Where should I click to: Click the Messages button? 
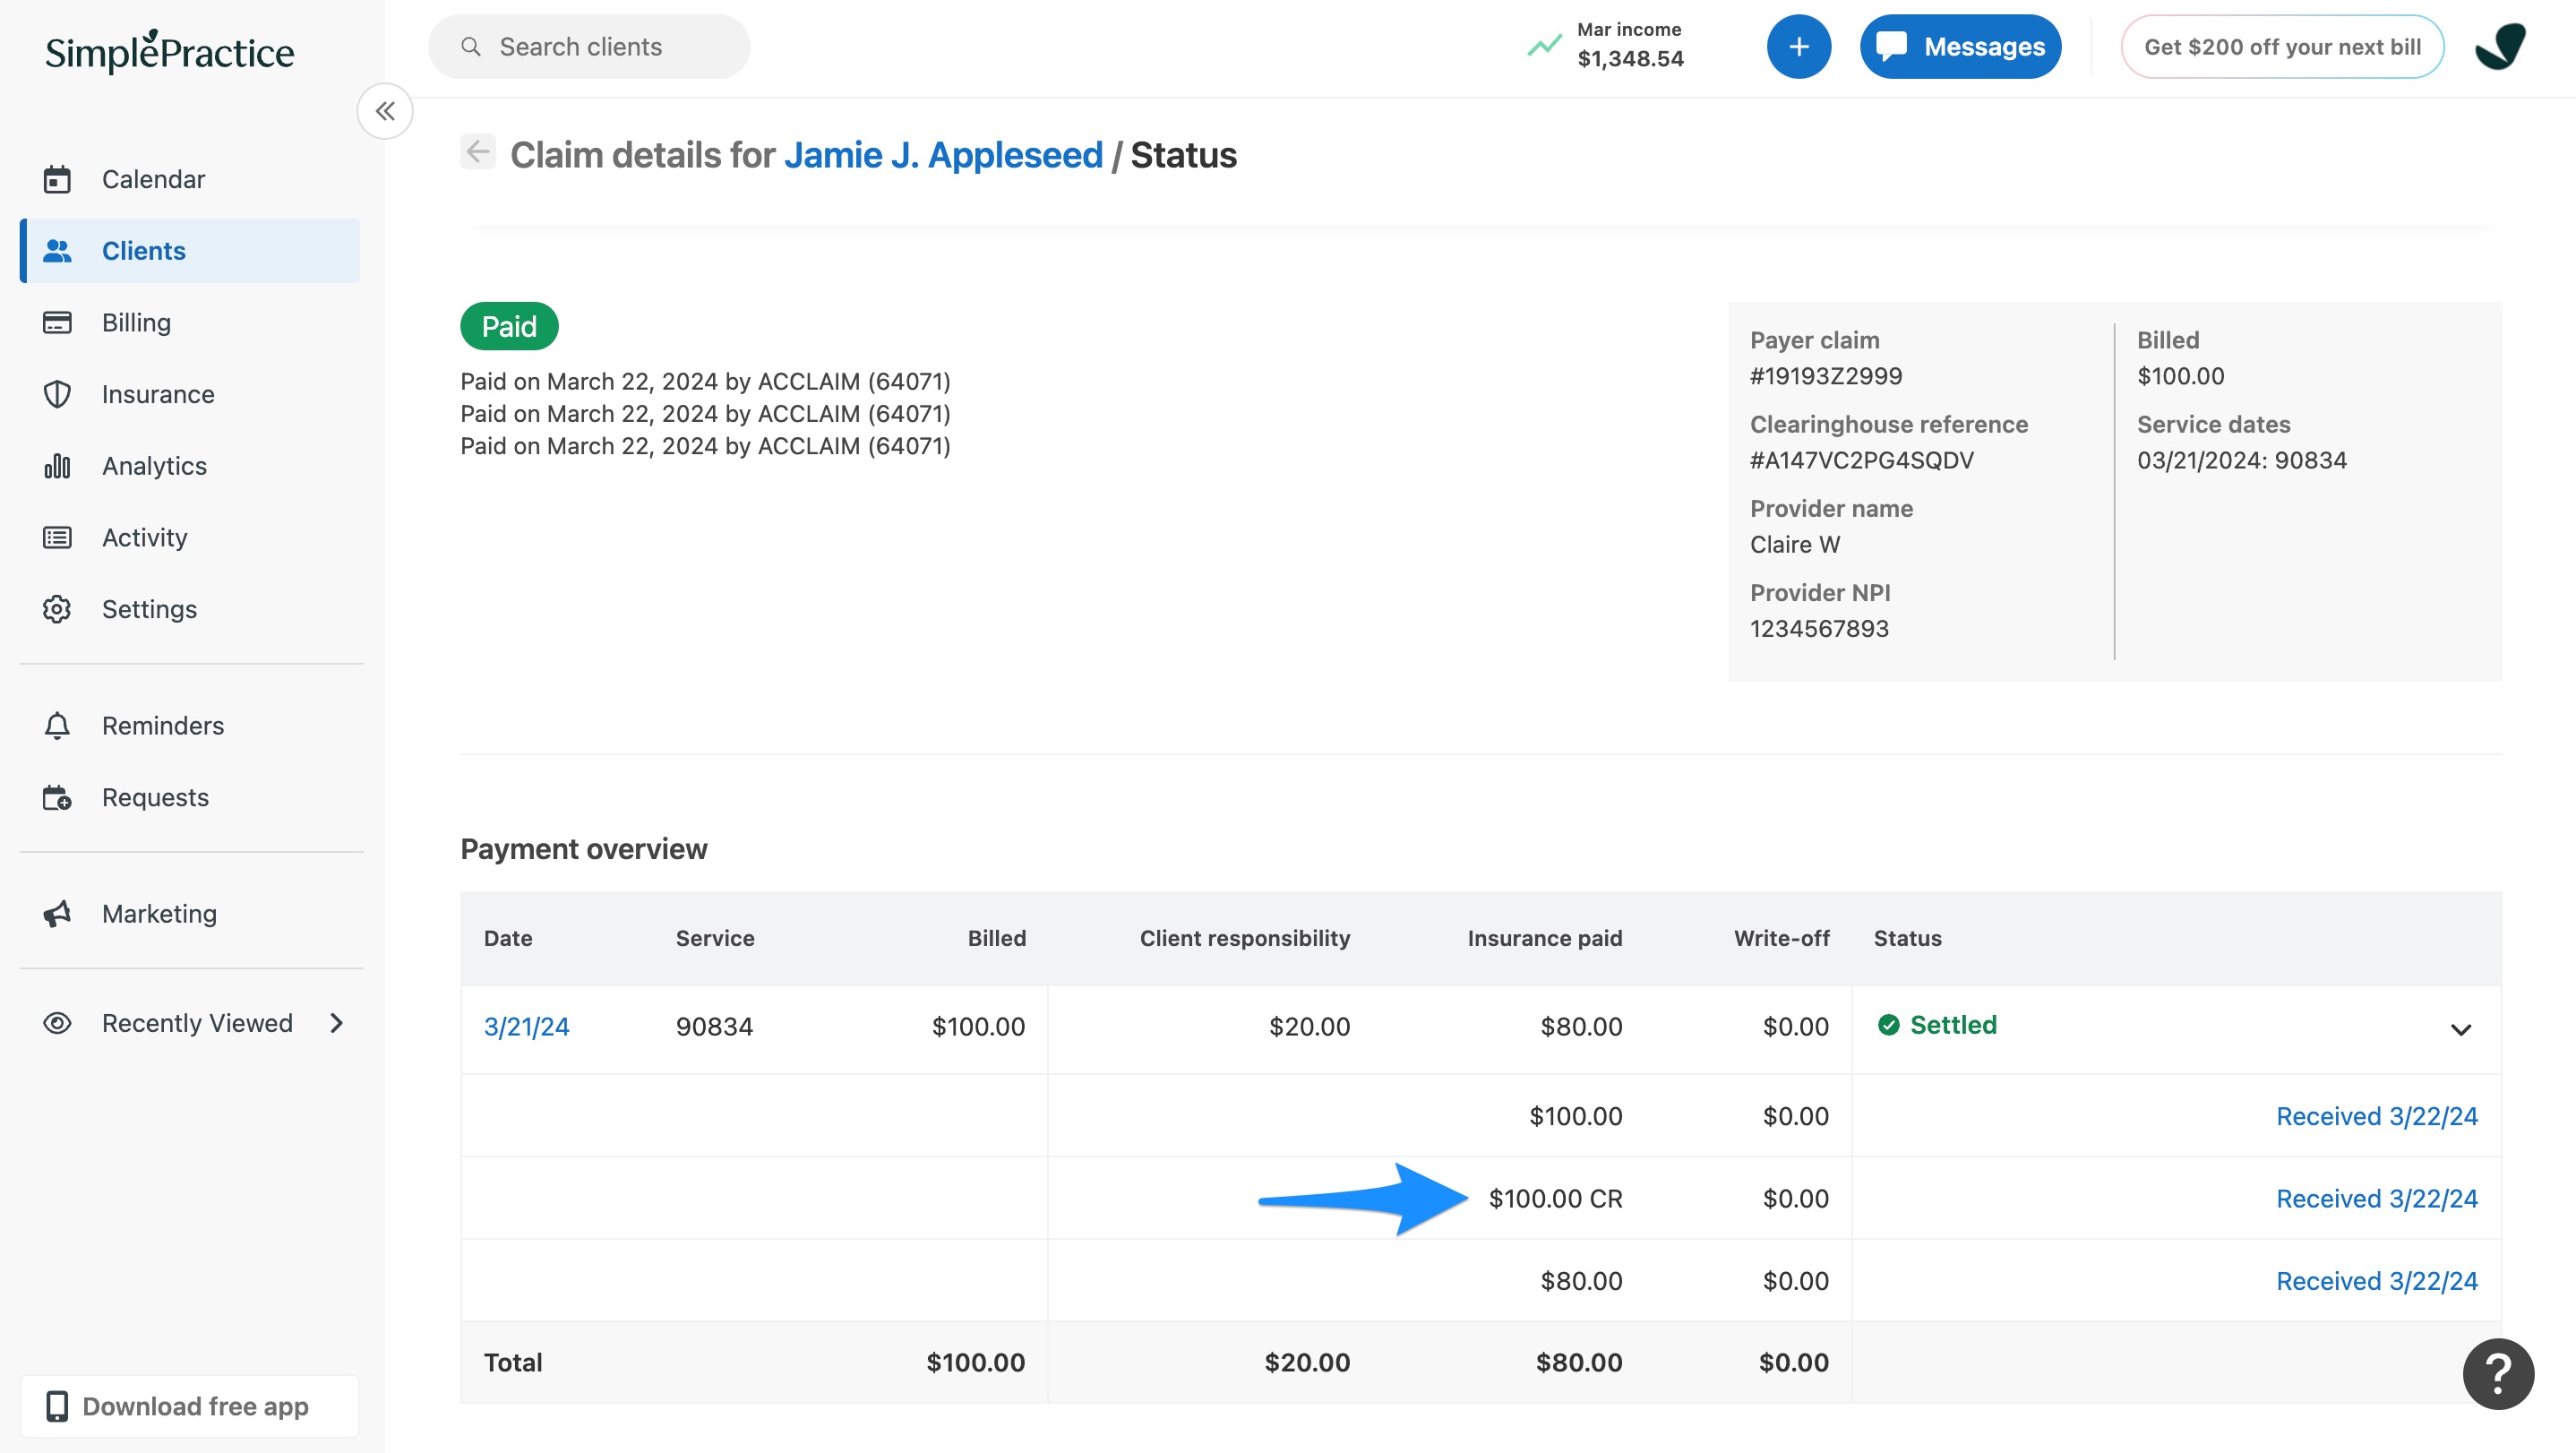pos(1960,46)
